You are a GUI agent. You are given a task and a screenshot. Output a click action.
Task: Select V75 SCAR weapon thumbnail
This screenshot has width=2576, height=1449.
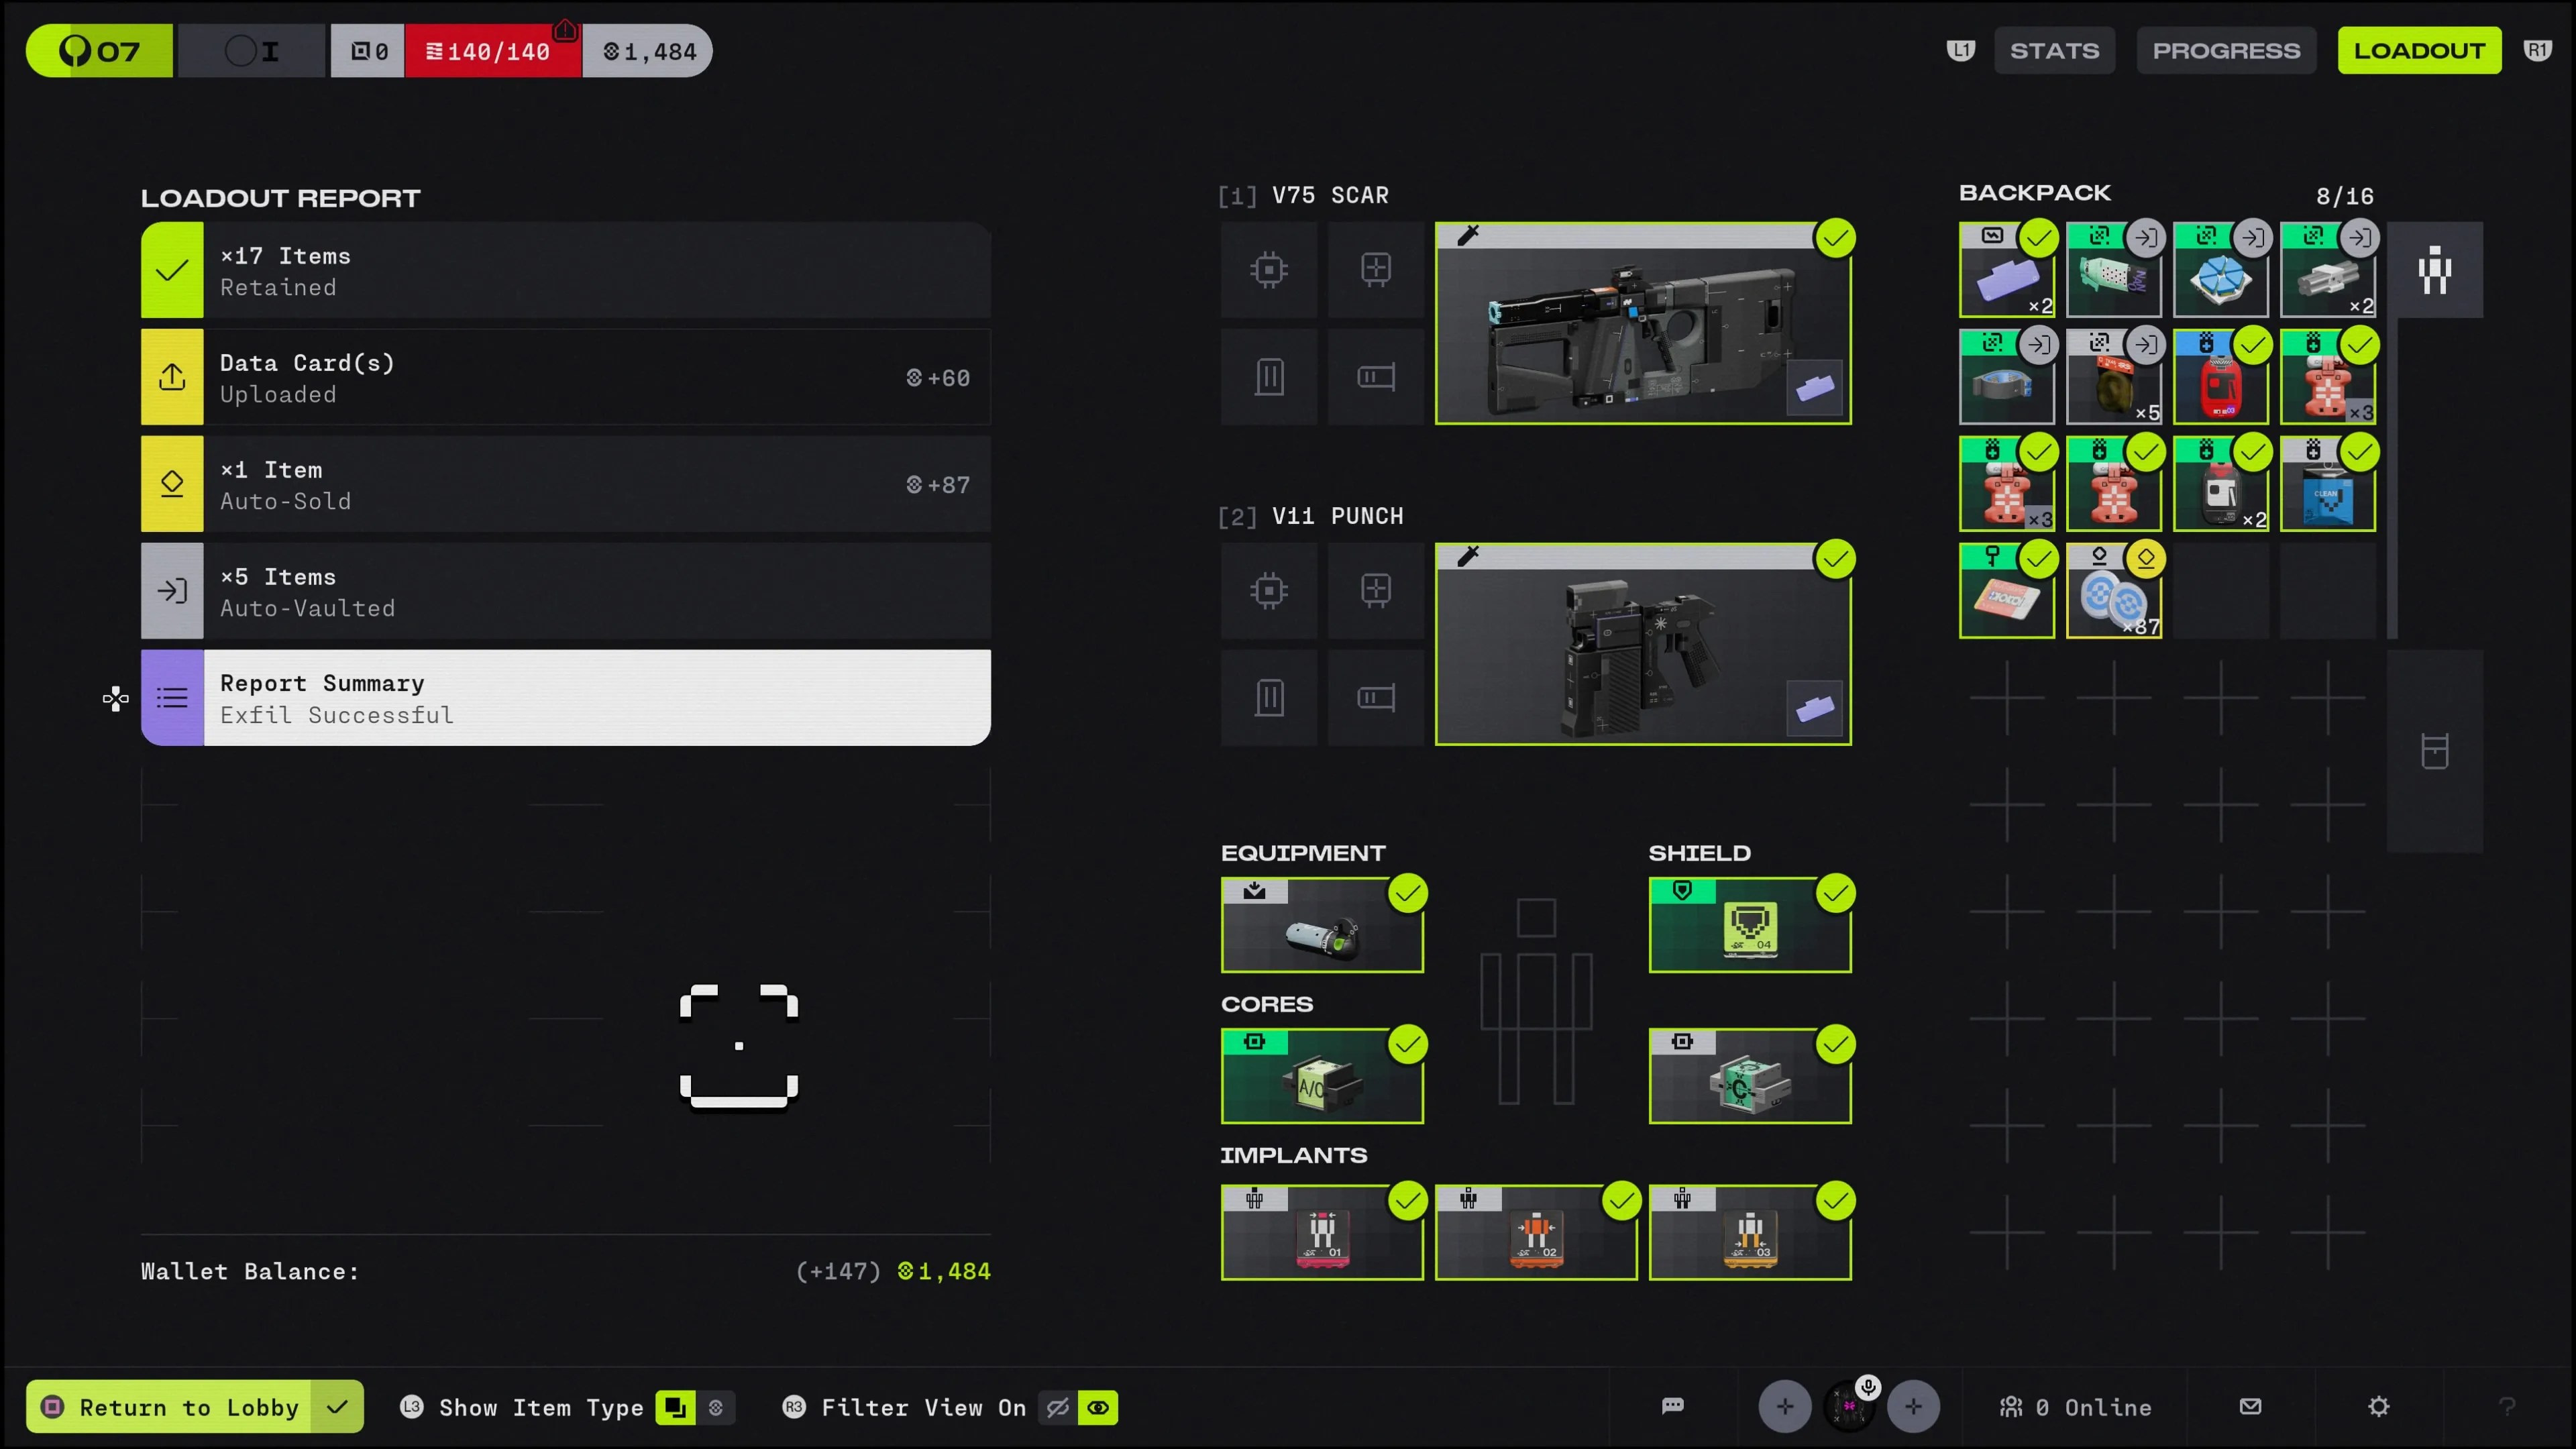1642,324
